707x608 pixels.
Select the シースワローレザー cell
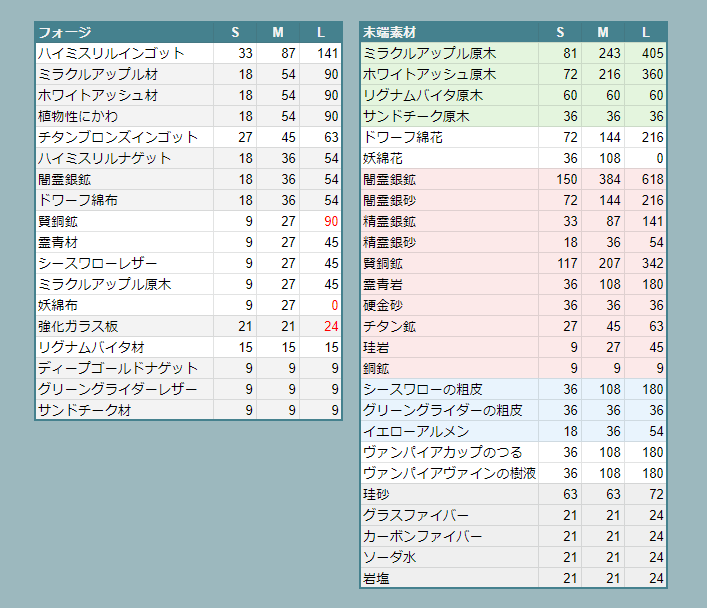pos(124,263)
